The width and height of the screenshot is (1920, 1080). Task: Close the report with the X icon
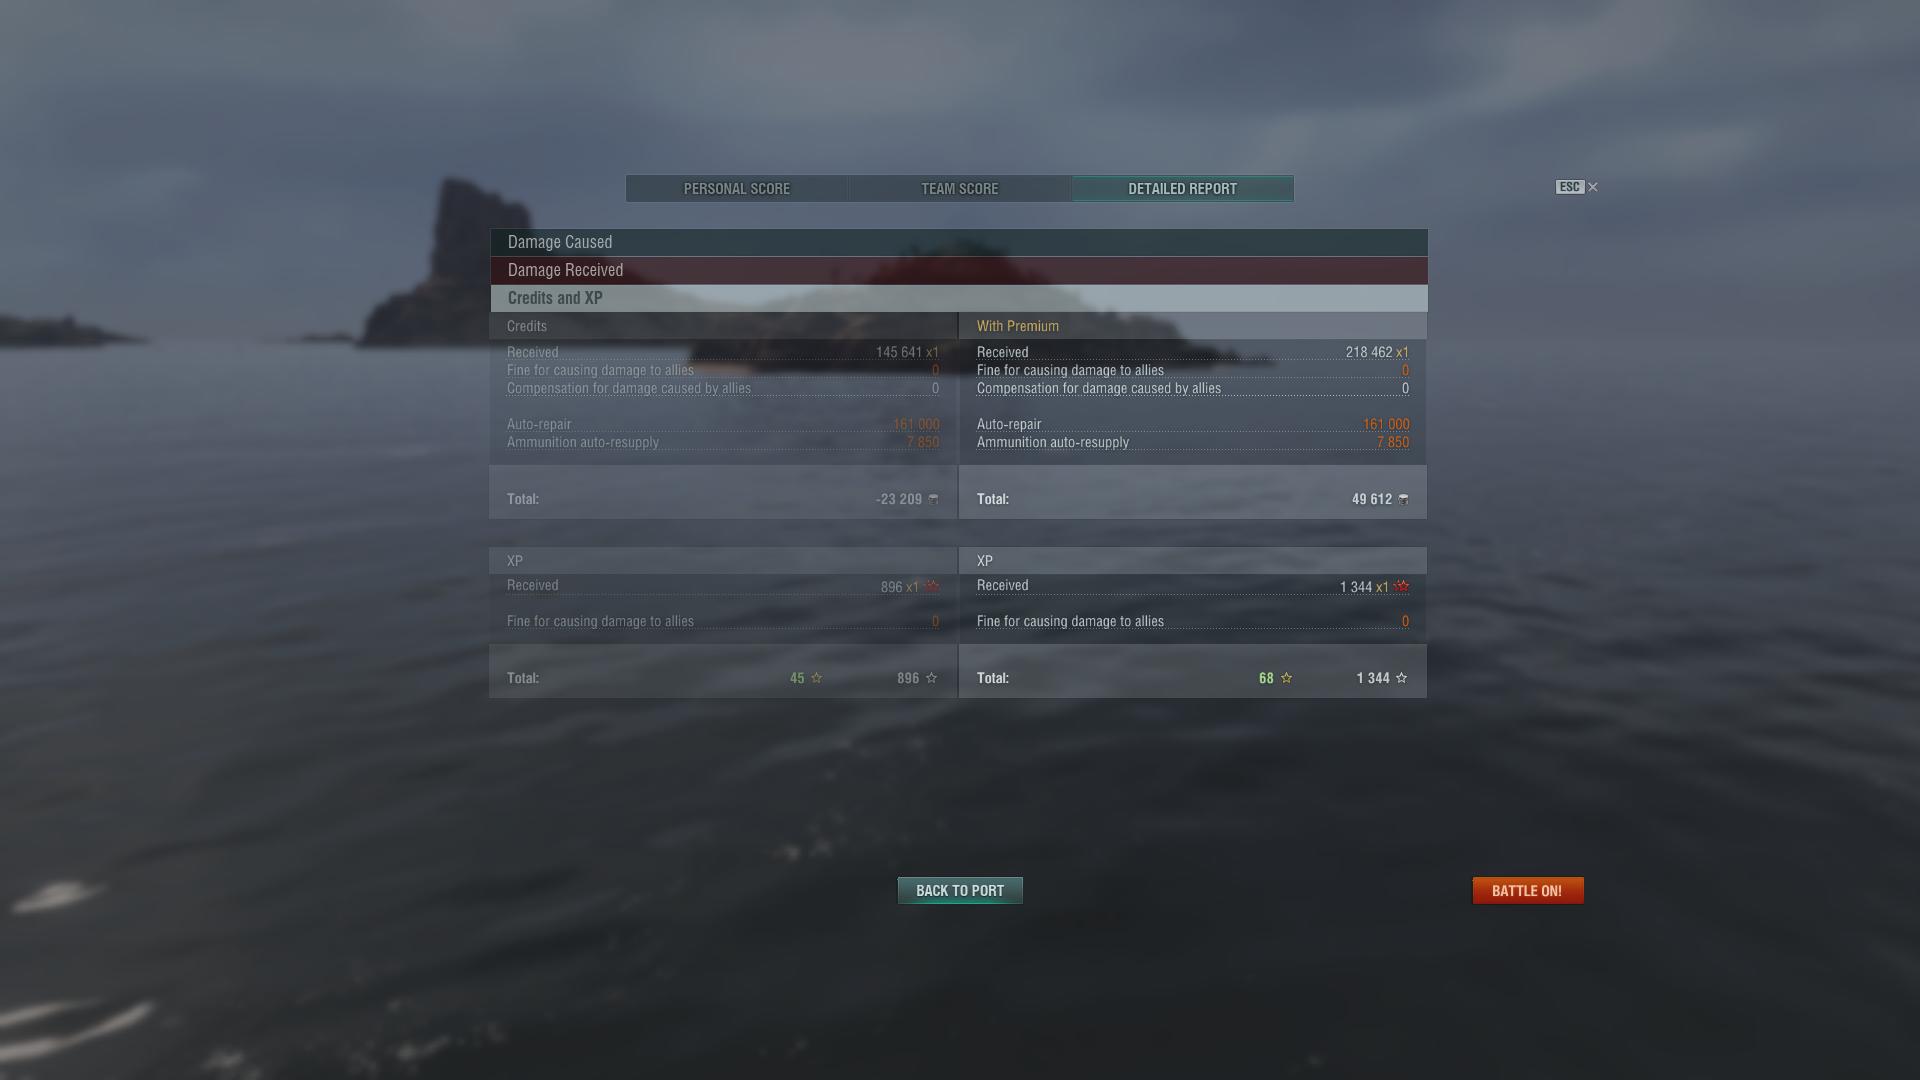(x=1593, y=187)
